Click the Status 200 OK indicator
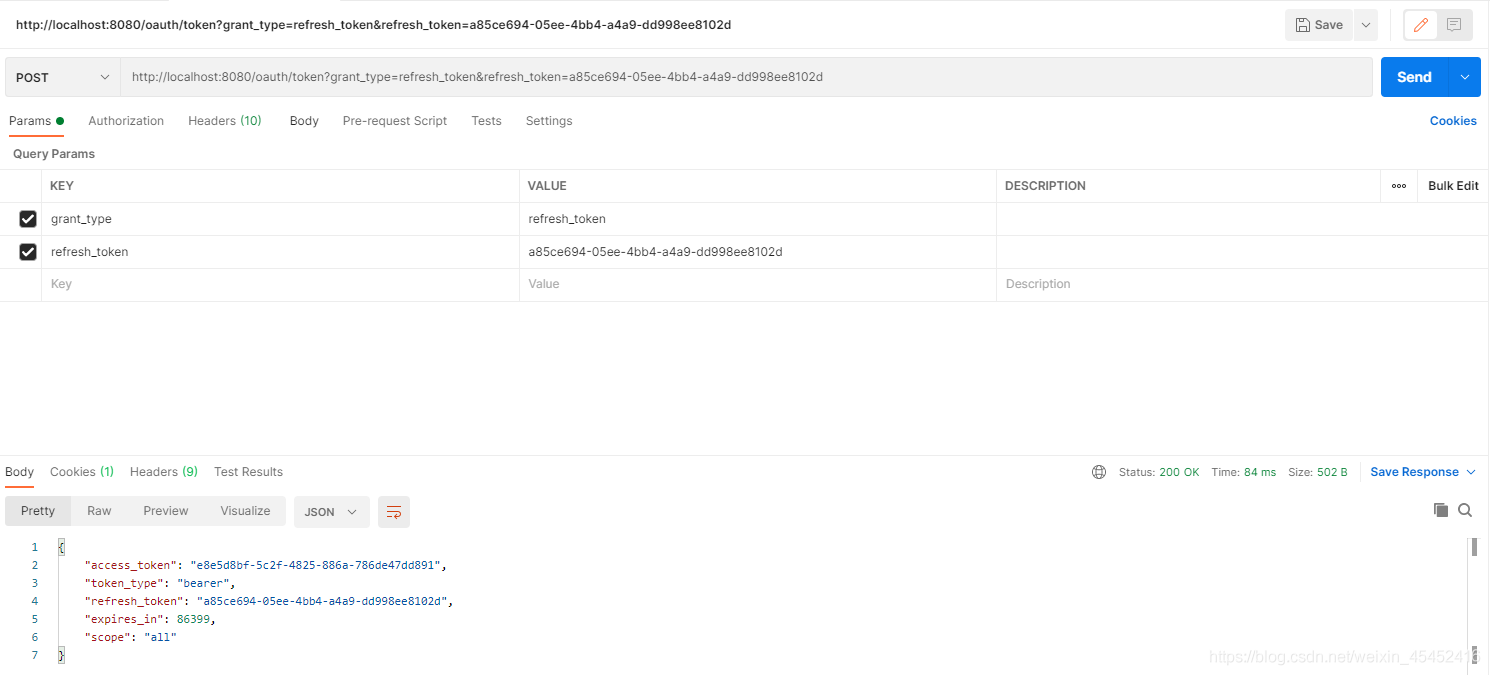1490x675 pixels. (1159, 472)
